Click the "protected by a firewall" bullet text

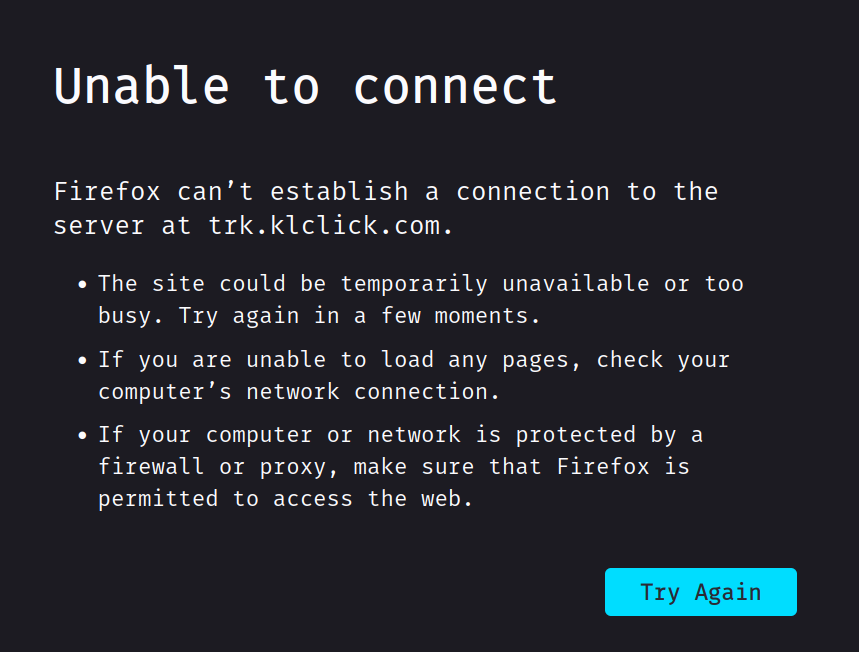pyautogui.click(x=400, y=435)
